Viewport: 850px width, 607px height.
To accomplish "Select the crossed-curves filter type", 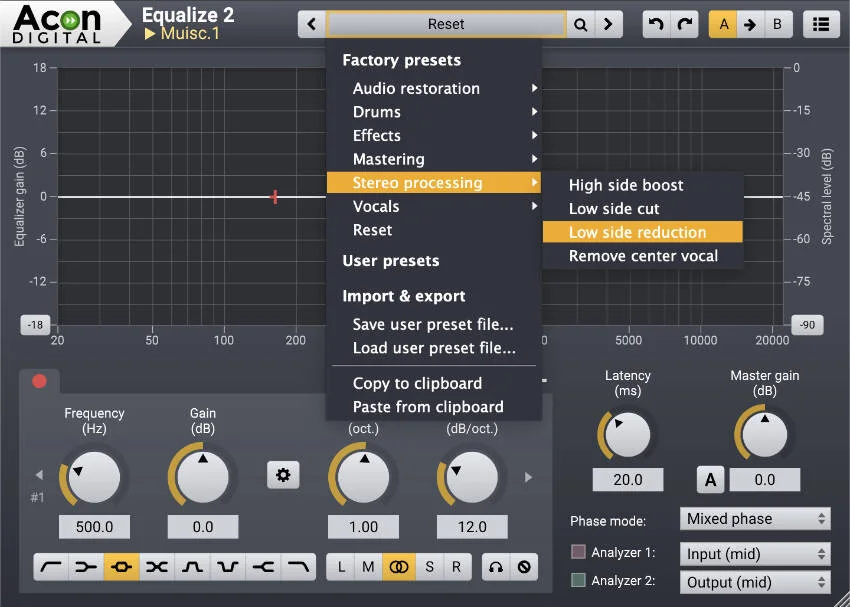I will tap(157, 567).
